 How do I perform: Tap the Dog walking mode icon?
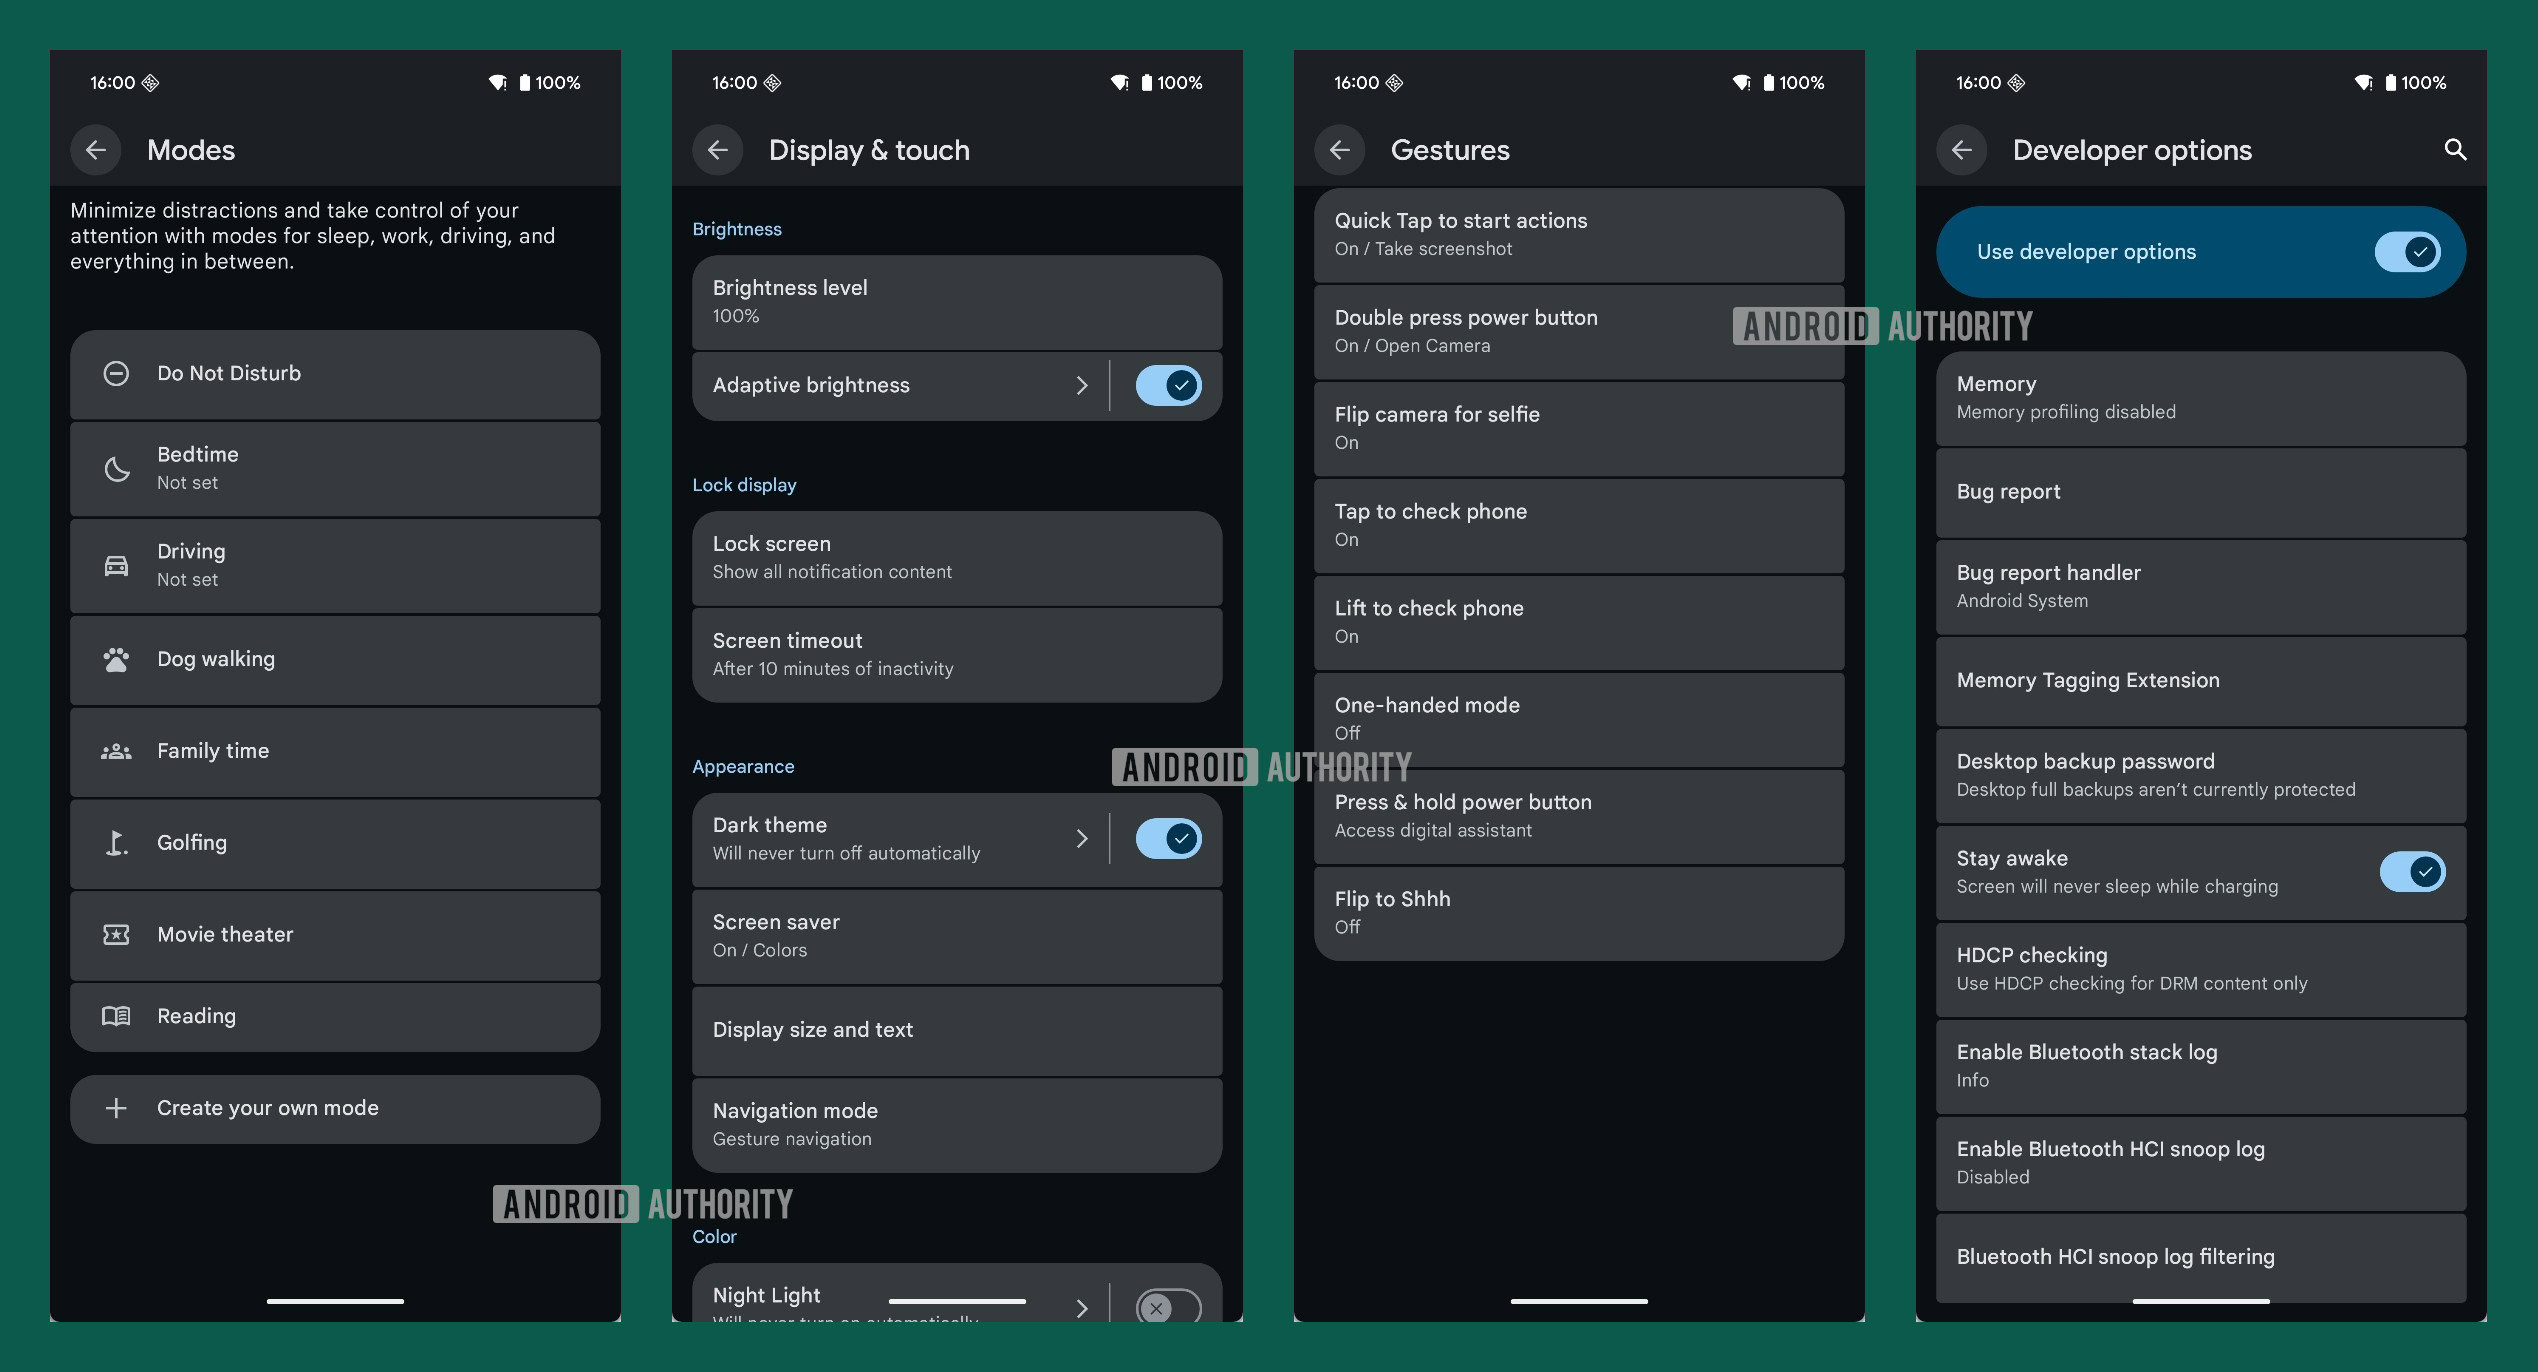coord(115,656)
